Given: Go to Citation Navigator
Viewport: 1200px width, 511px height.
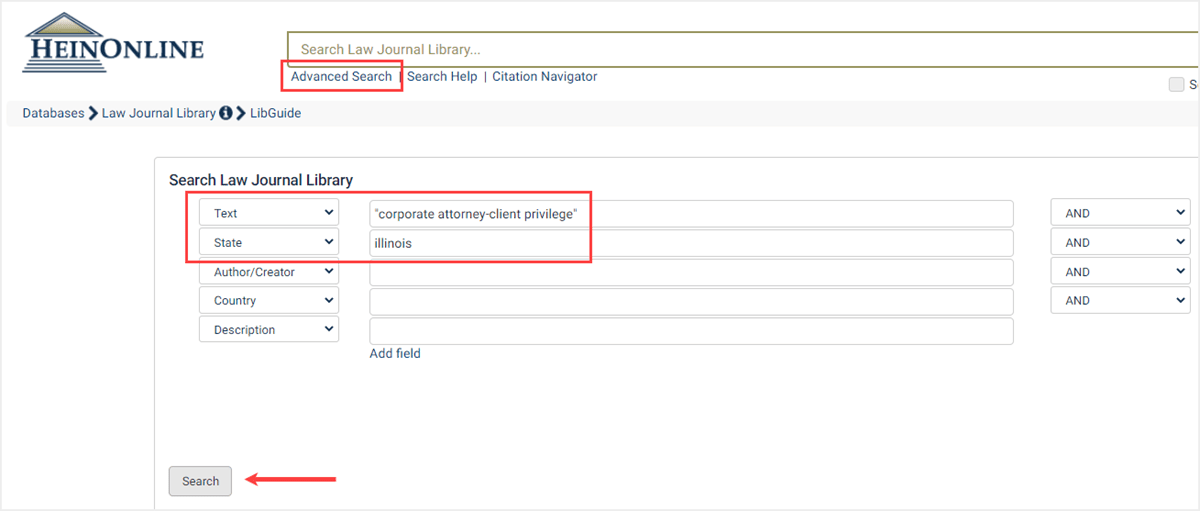Looking at the screenshot, I should click(x=544, y=77).
